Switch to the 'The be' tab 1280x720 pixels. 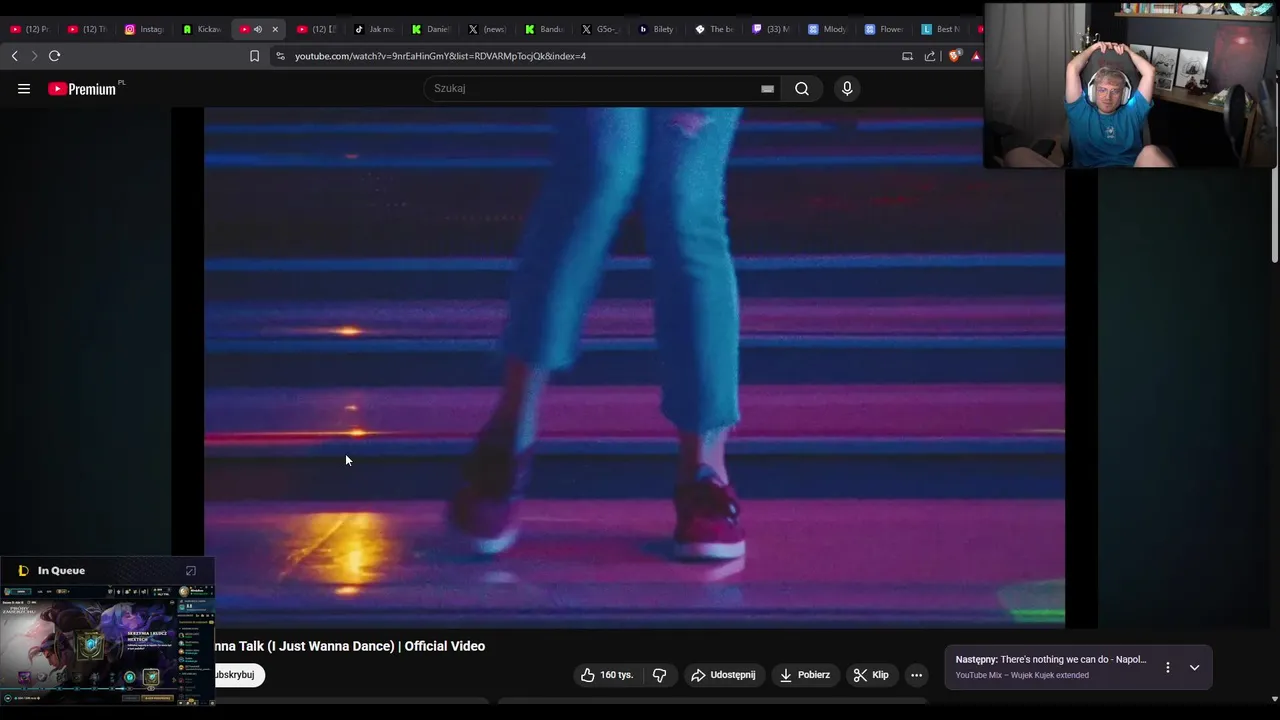pos(716,29)
